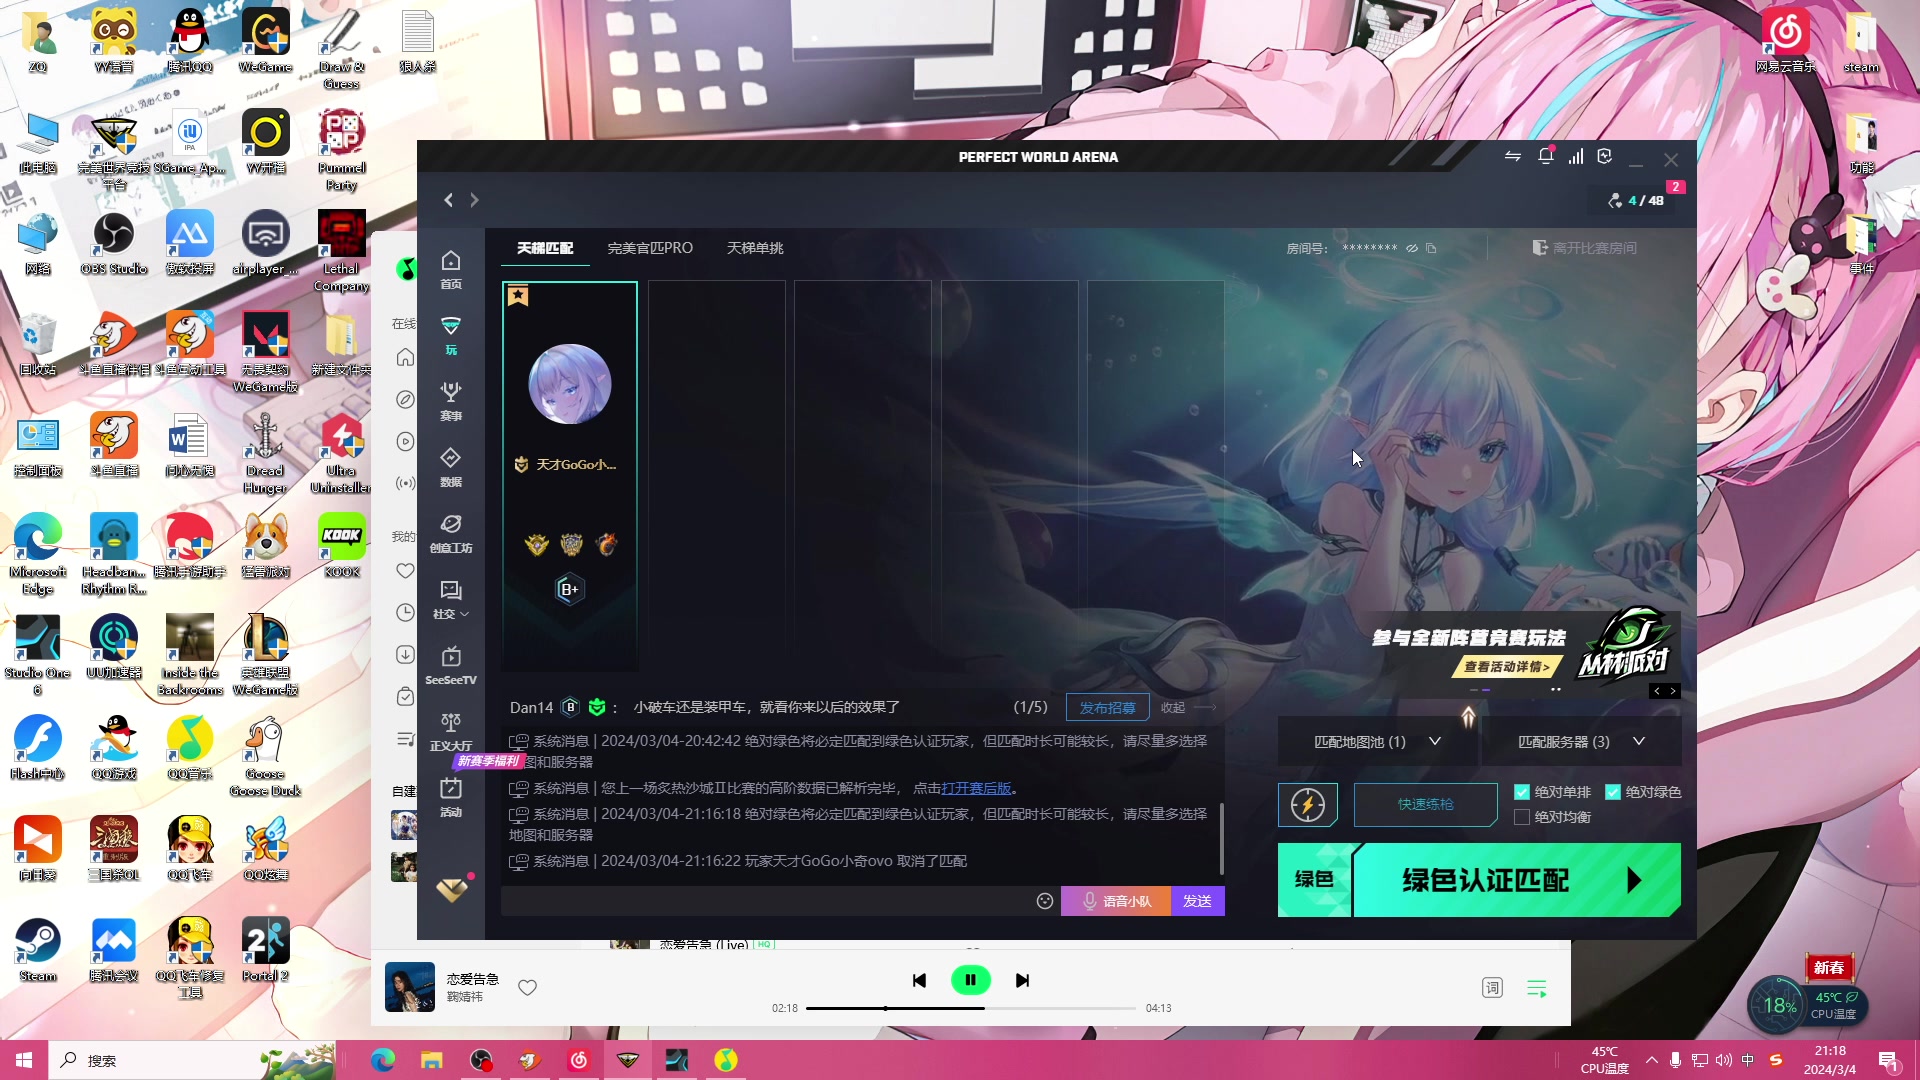Toggle 语音小队 voice squad button

pyautogui.click(x=1116, y=901)
